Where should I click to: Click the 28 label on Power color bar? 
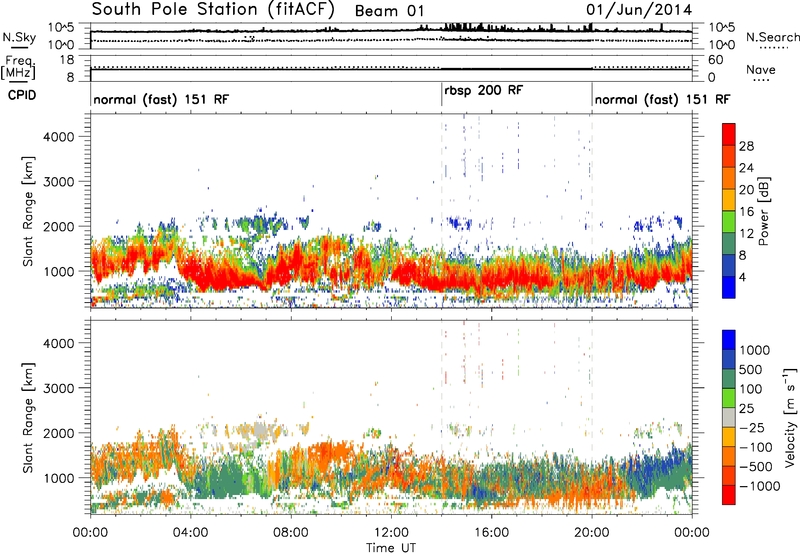point(746,146)
